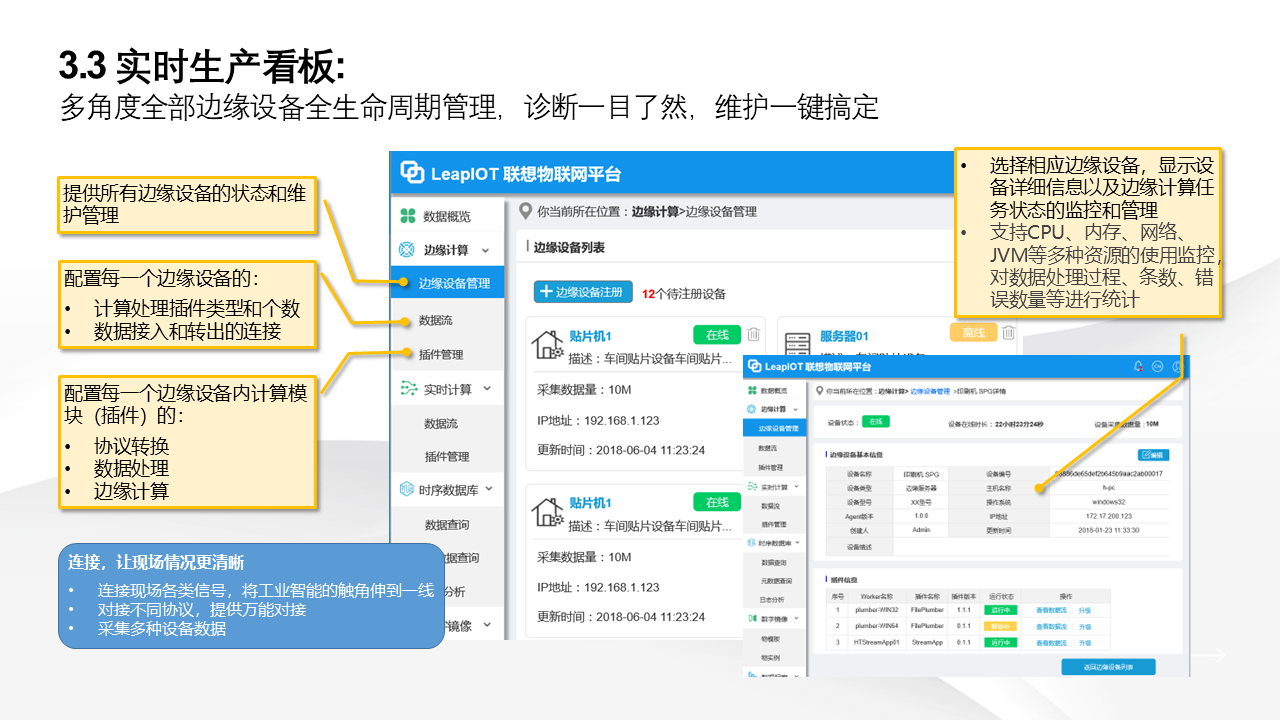Viewport: 1280px width, 720px height.
Task: Click 'HTStreamApp01' worker name cell
Action: (x=879, y=642)
